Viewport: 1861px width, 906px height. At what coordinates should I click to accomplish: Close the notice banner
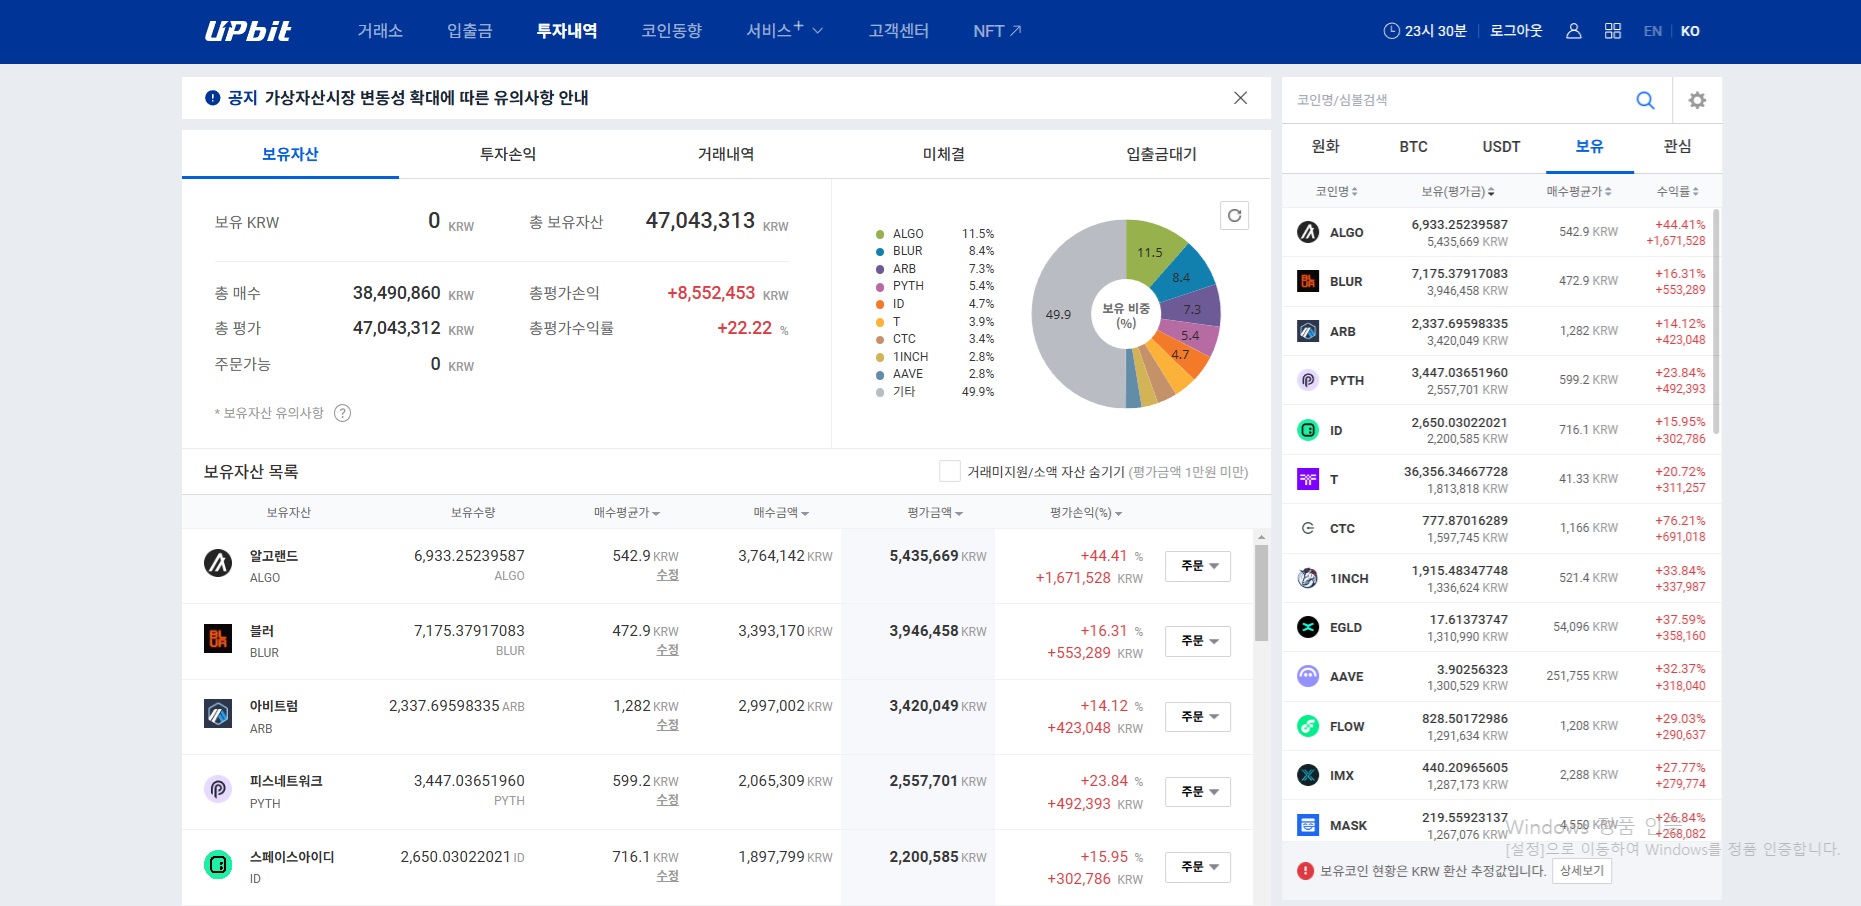[x=1240, y=98]
